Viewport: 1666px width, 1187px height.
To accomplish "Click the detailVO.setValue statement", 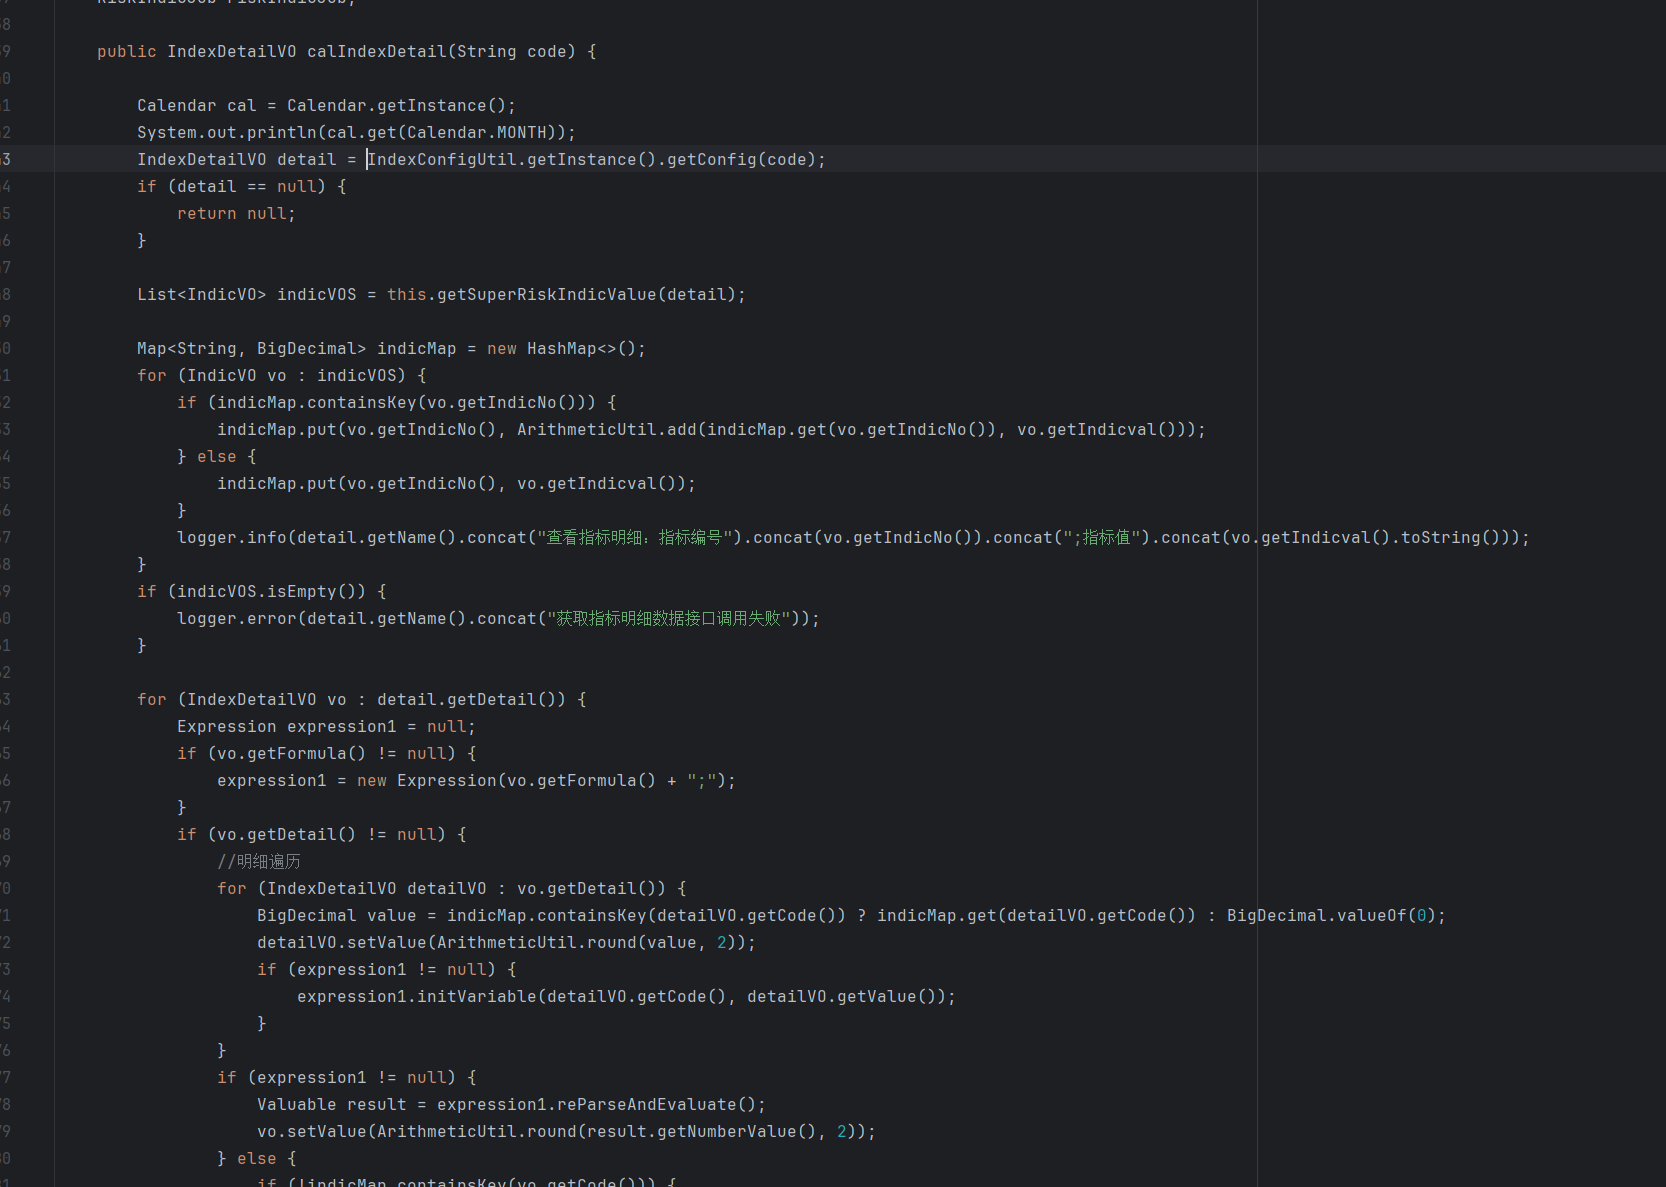I will [506, 942].
